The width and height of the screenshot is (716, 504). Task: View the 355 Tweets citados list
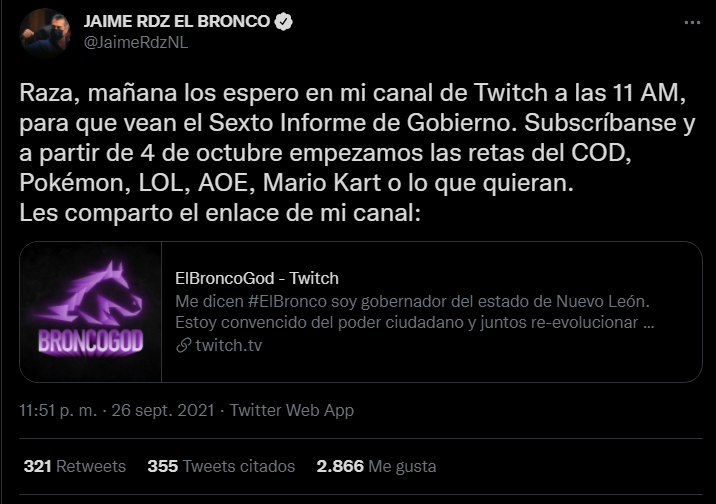coord(221,466)
